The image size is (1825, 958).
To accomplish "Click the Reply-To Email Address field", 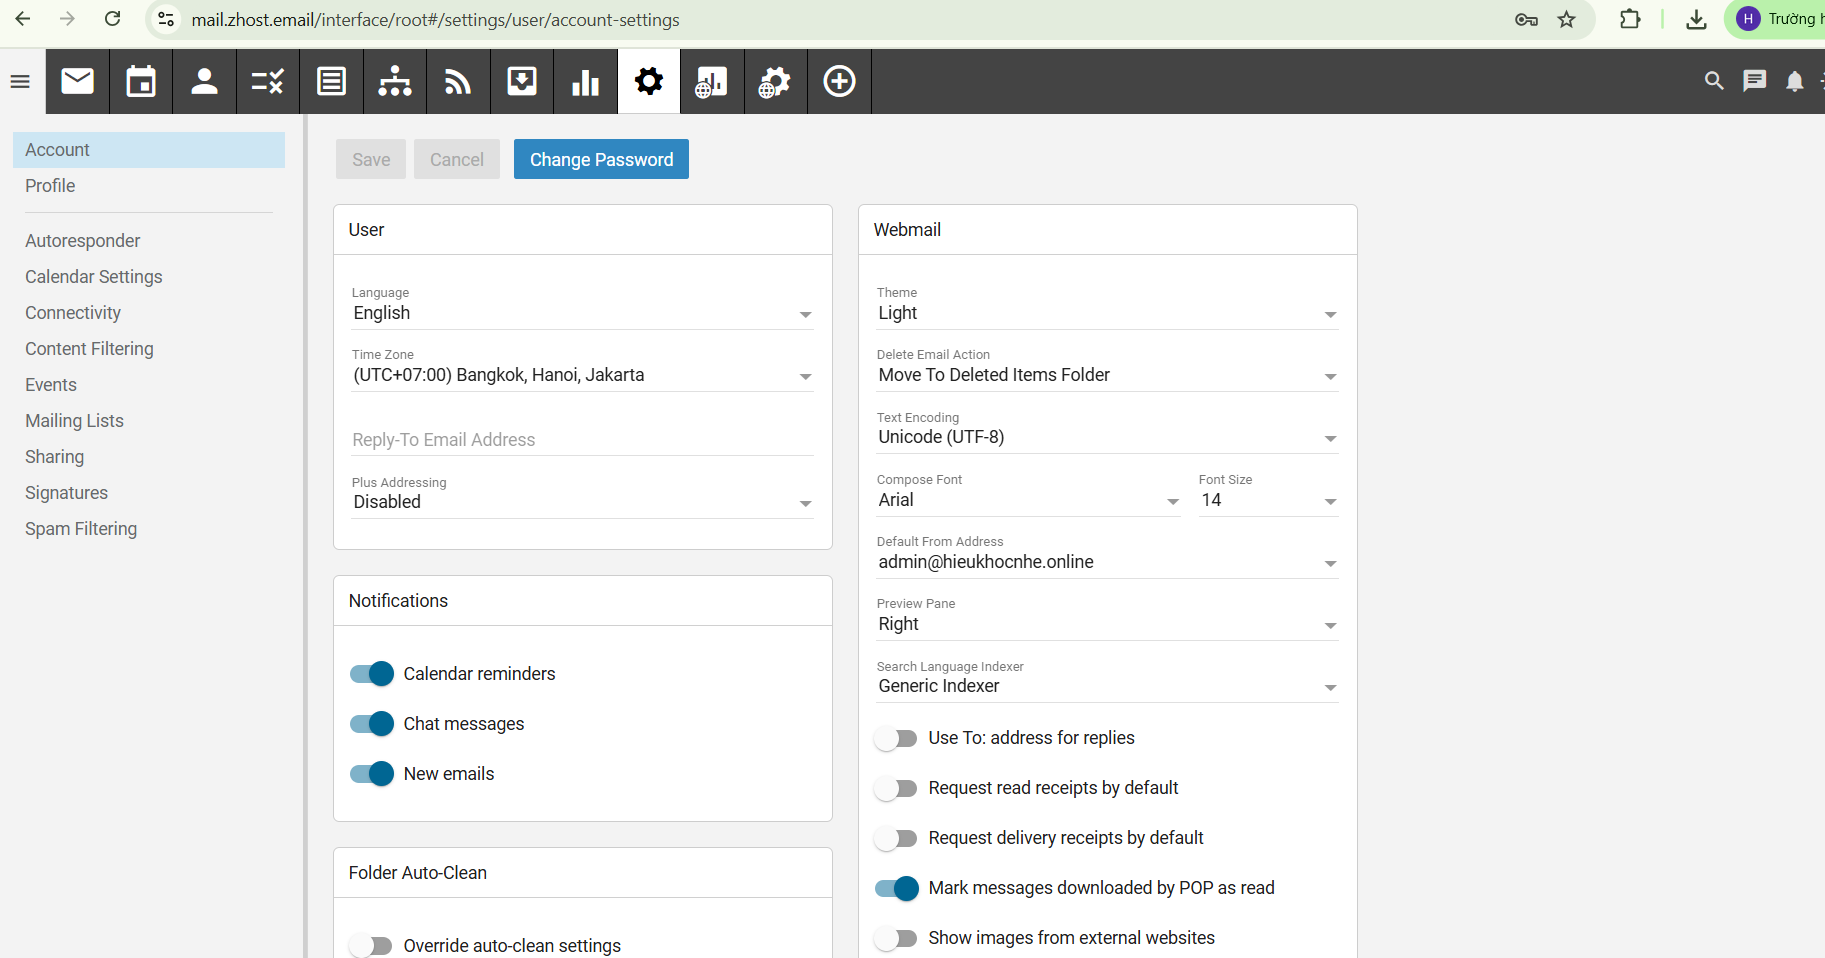I will (x=582, y=440).
